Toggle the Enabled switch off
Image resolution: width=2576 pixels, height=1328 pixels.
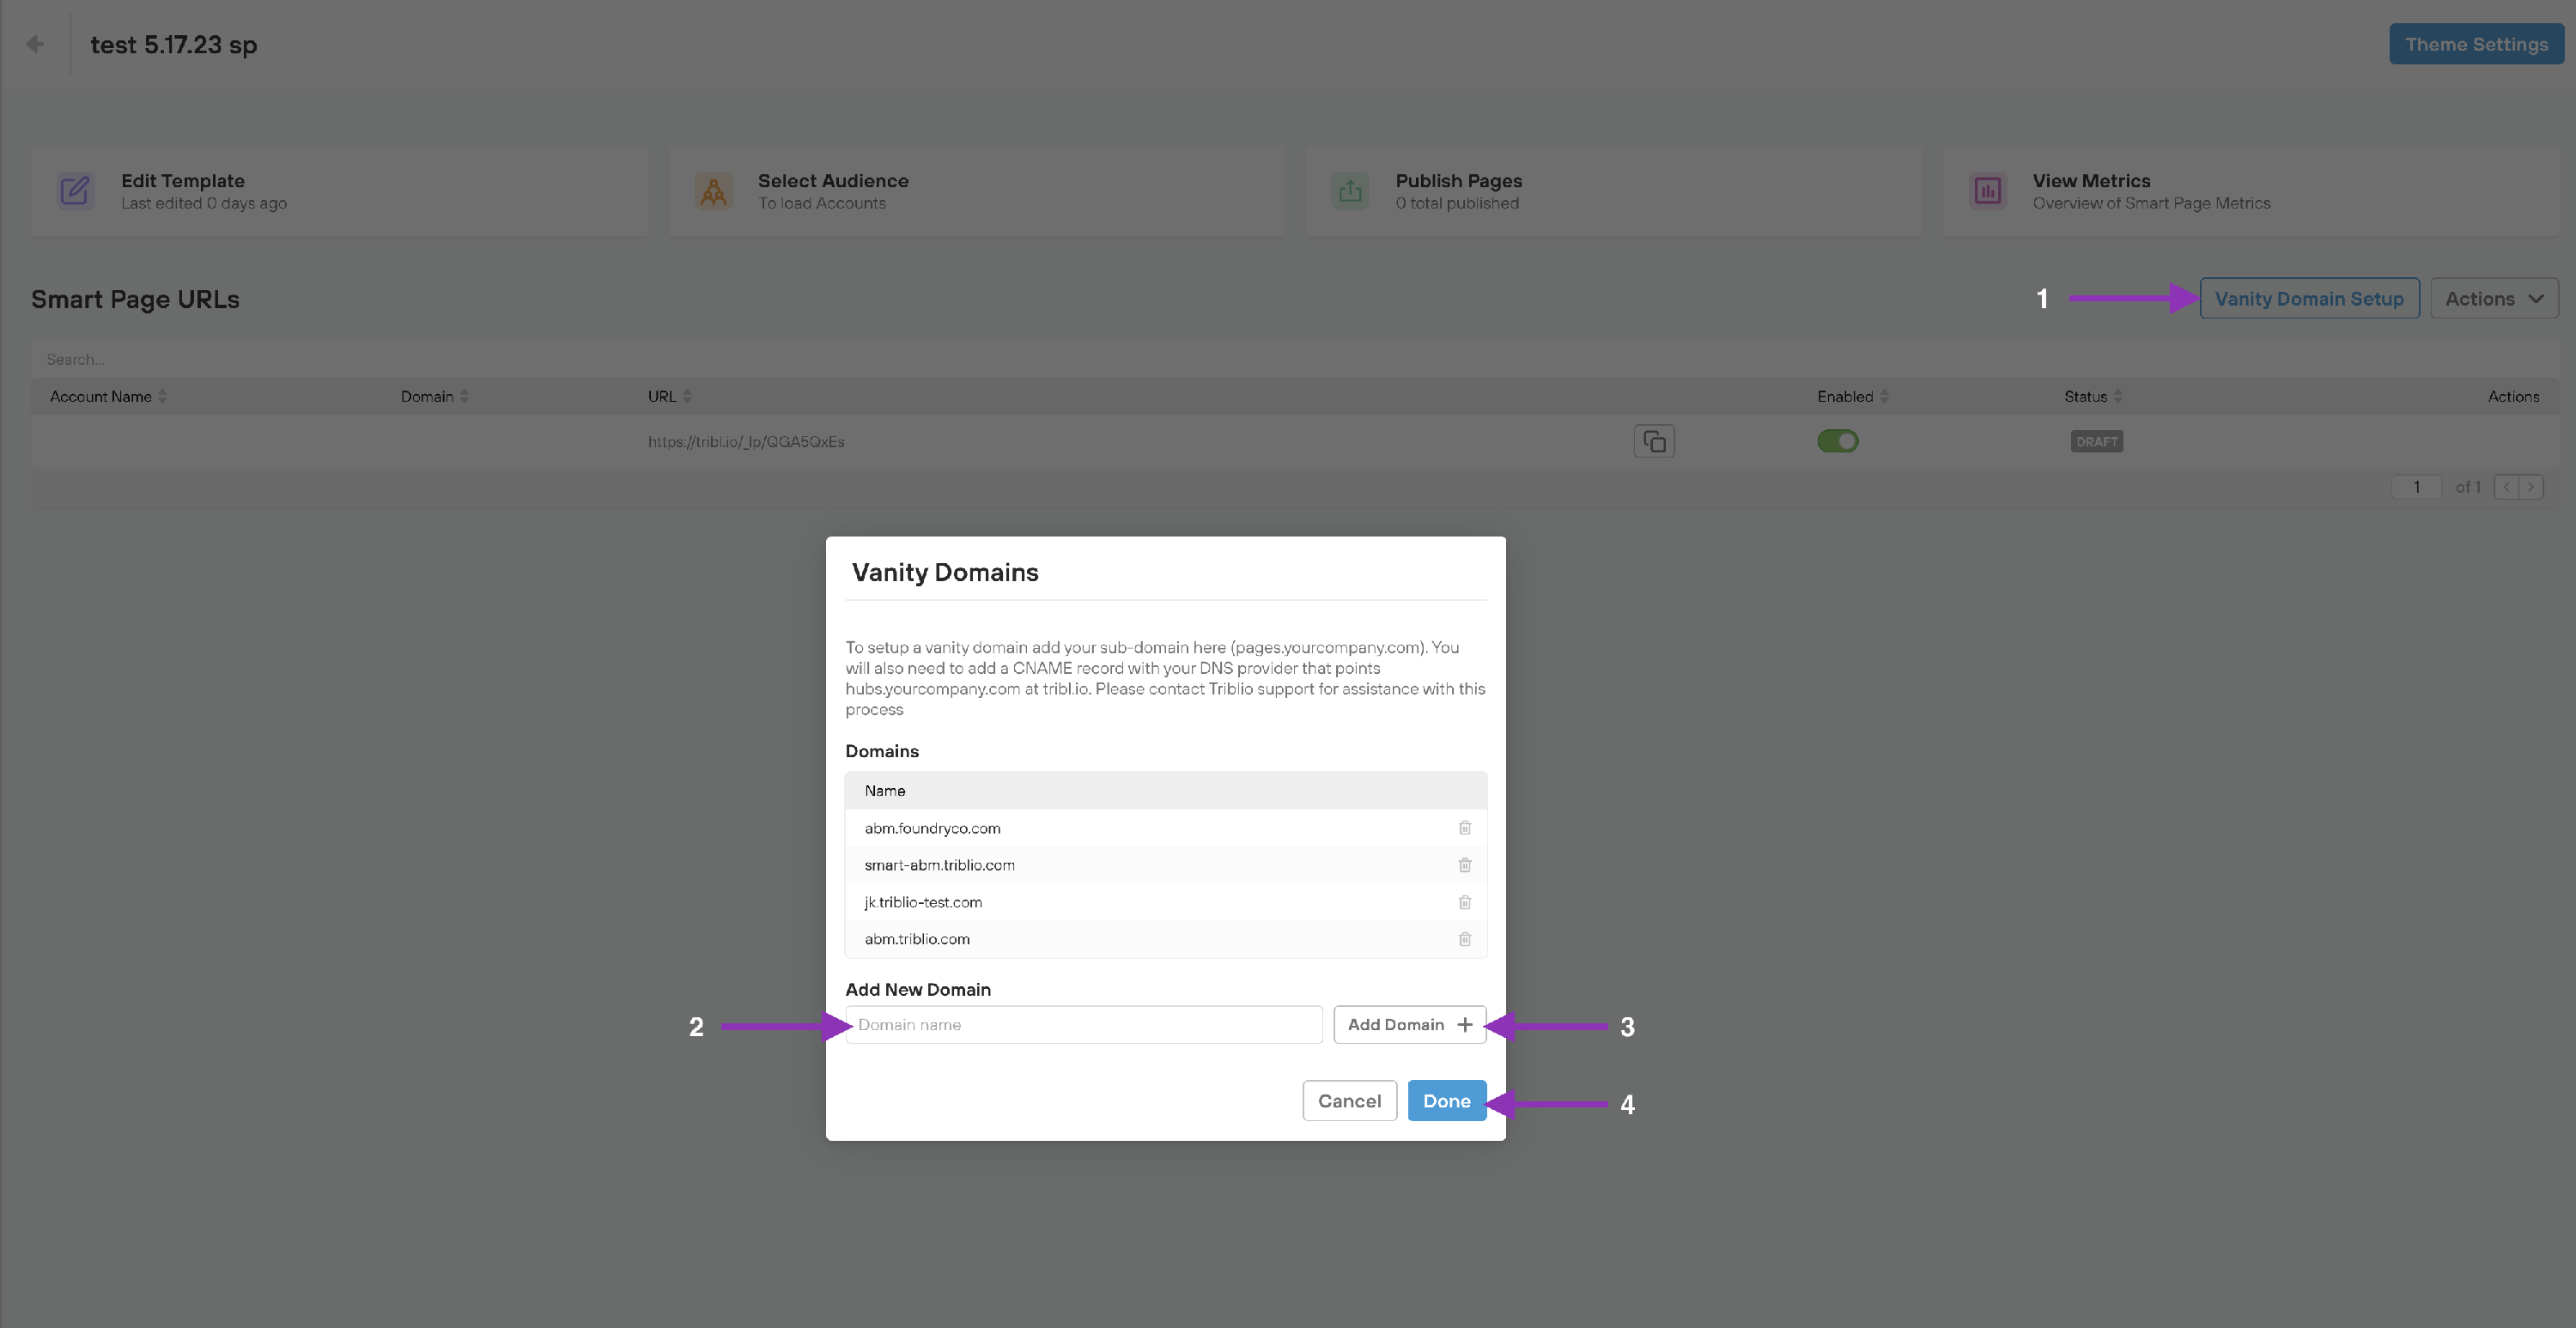(x=1837, y=441)
